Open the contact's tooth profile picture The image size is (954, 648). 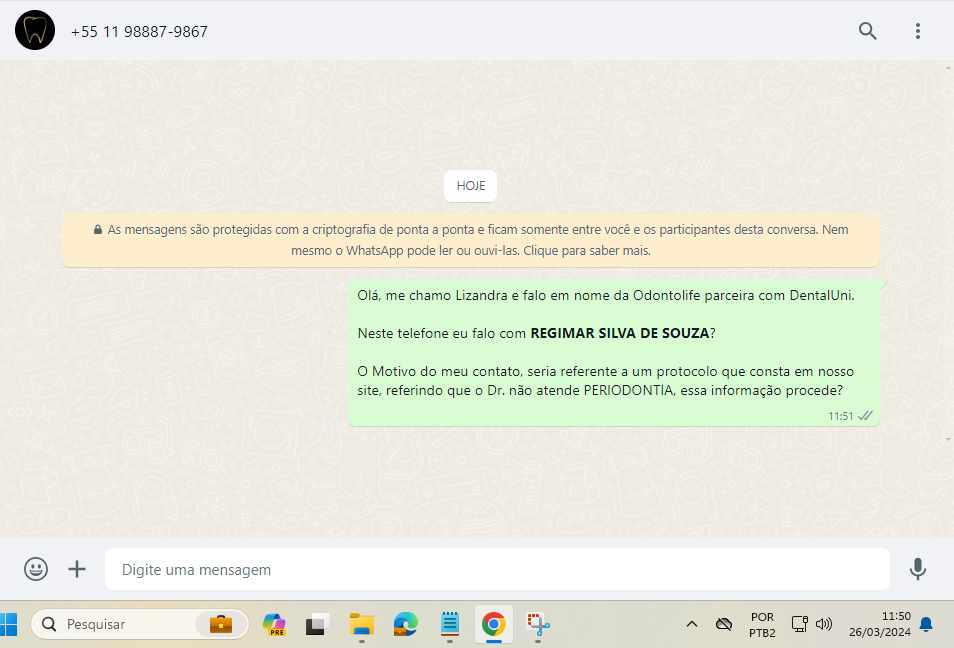click(x=35, y=30)
